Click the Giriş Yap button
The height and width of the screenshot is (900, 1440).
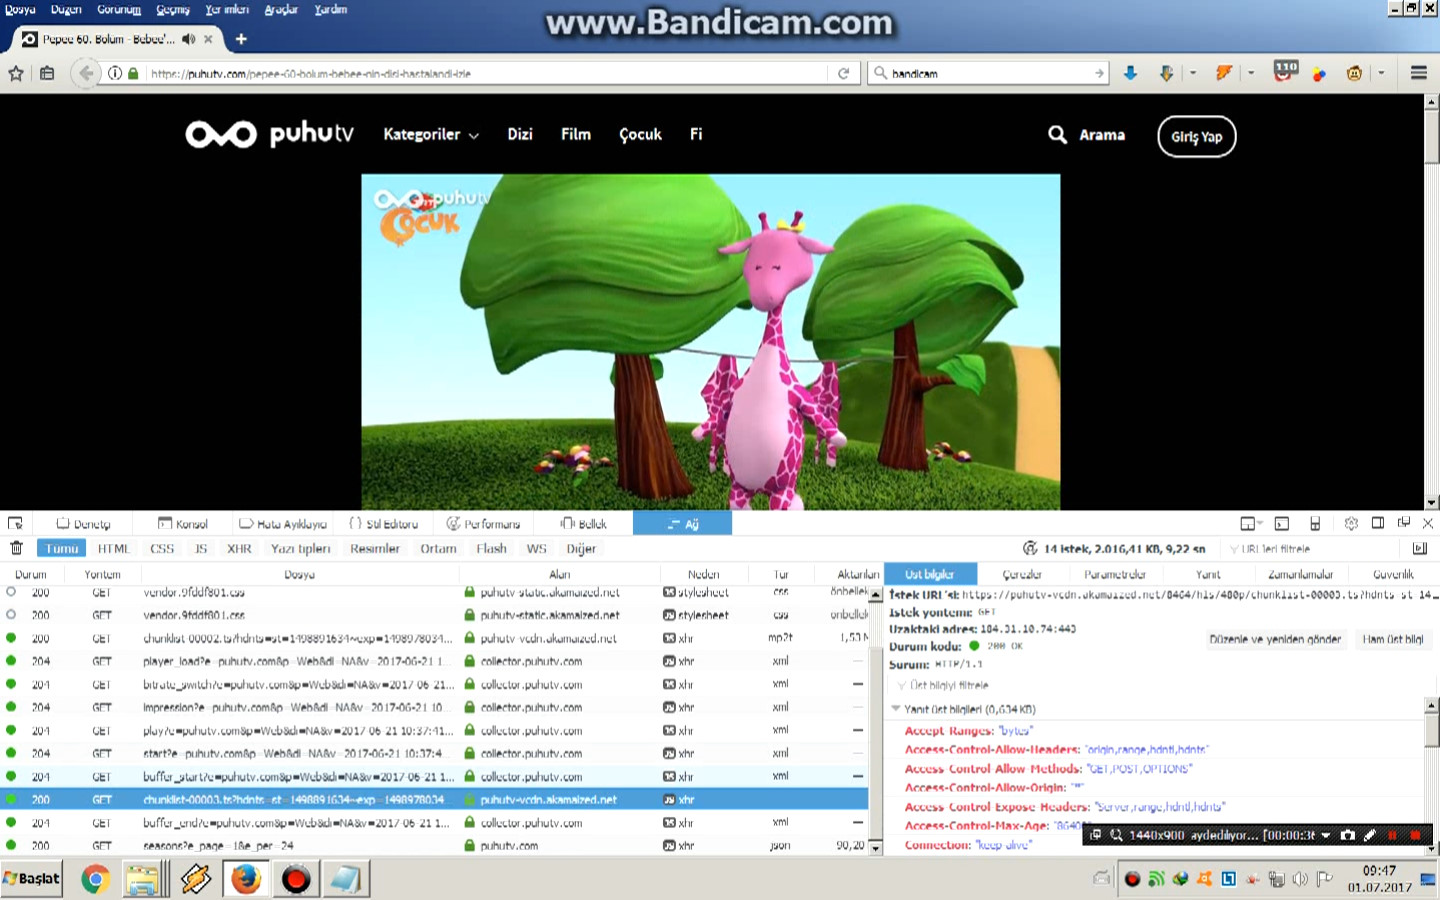point(1197,137)
